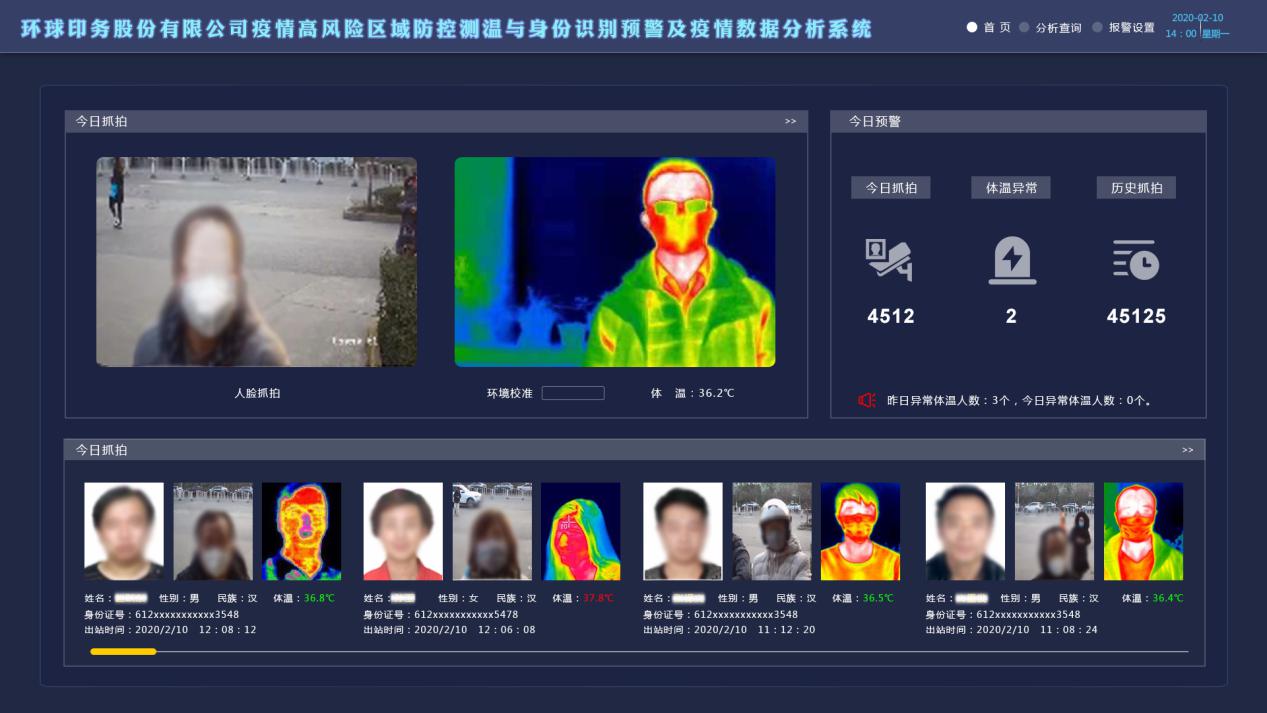The height and width of the screenshot is (713, 1267).
Task: Open the large 人脸抓拍 camera image
Action: tap(256, 262)
